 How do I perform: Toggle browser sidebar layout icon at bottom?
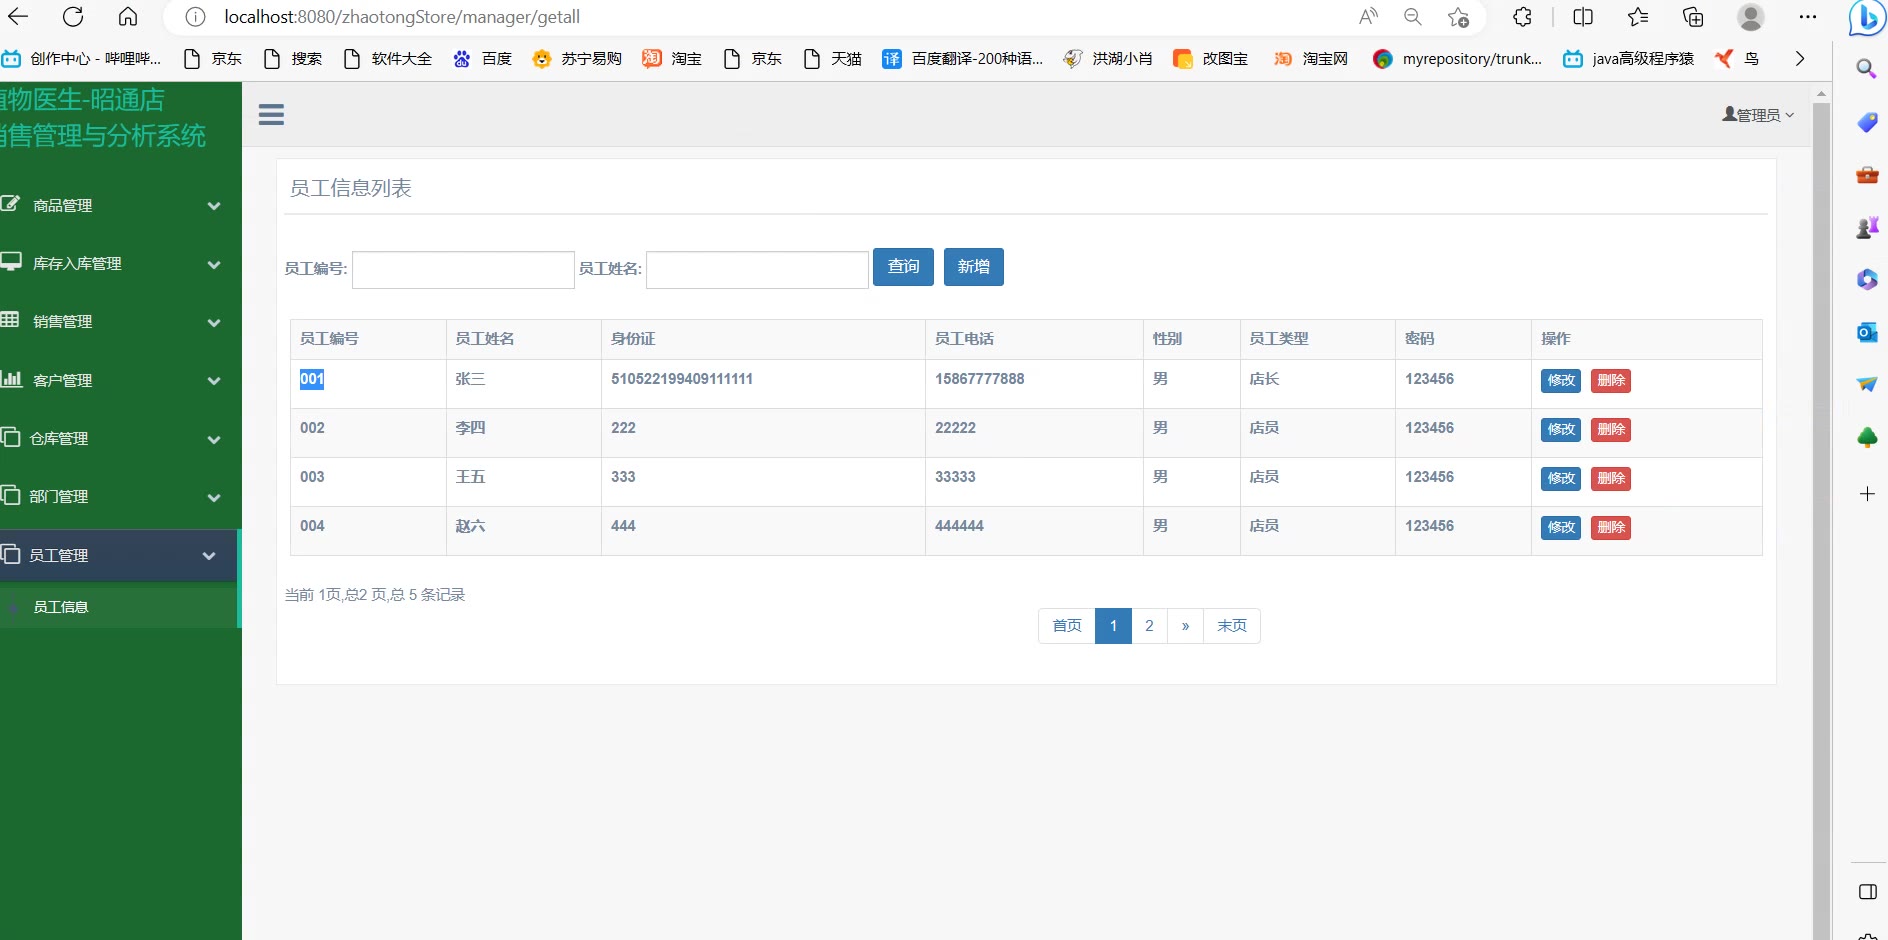coord(1867,892)
